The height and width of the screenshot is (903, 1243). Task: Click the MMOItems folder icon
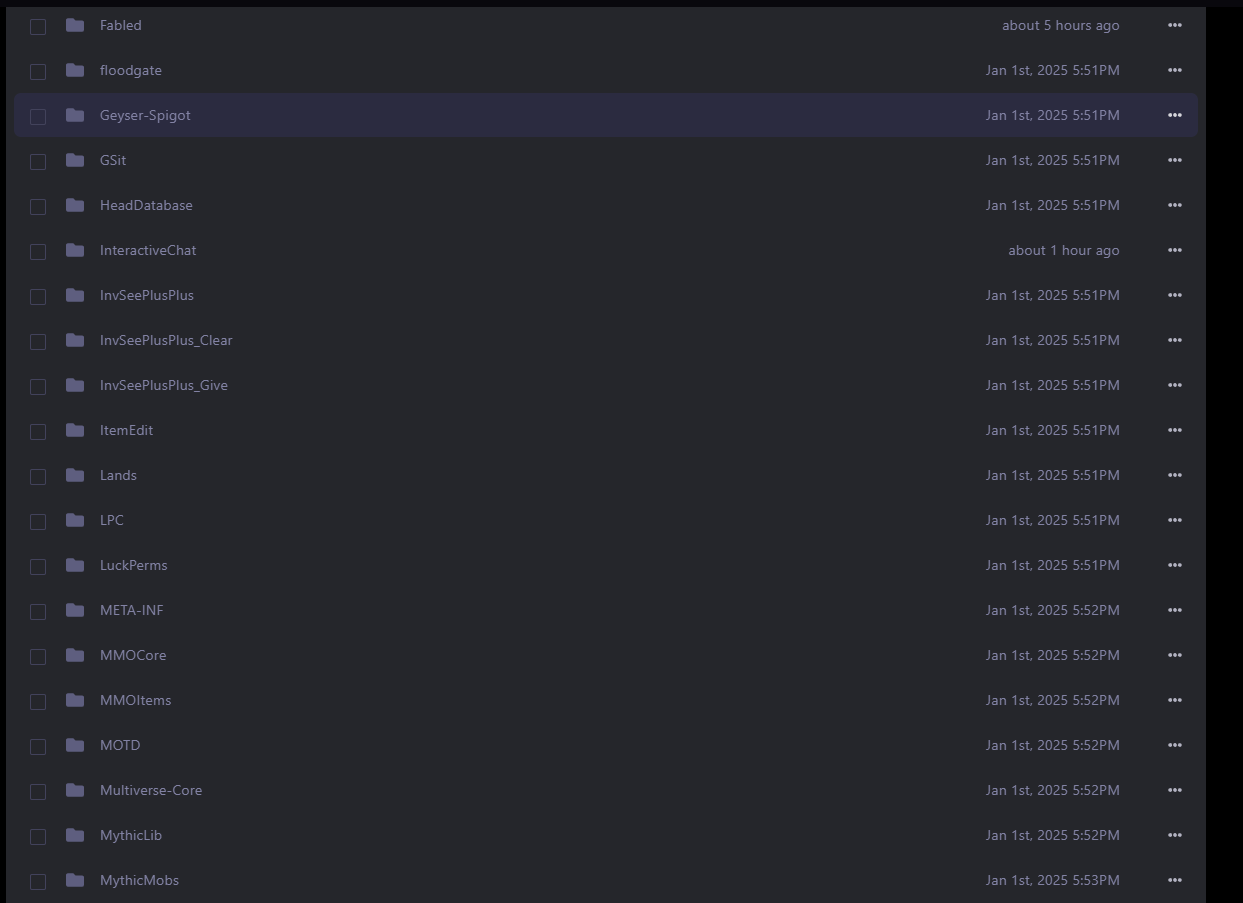[x=75, y=700]
